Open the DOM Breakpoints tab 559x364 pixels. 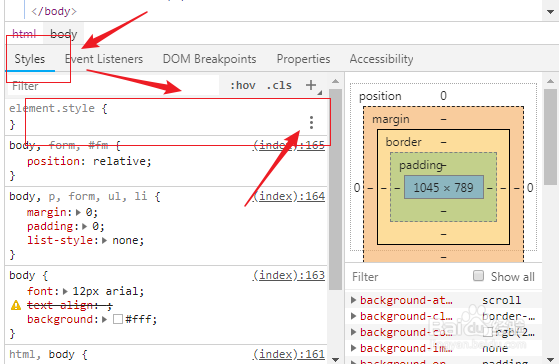click(209, 59)
